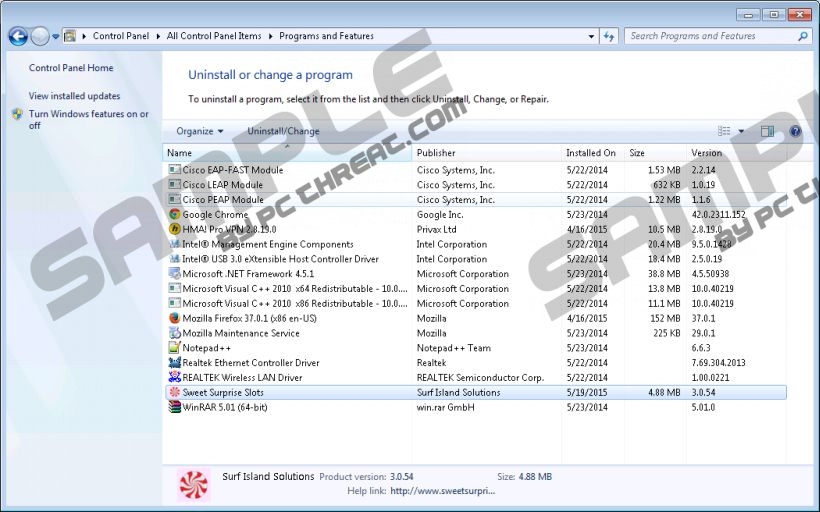This screenshot has height=512, width=820.
Task: Click the HMA! Pro VPN icon
Action: pos(175,229)
